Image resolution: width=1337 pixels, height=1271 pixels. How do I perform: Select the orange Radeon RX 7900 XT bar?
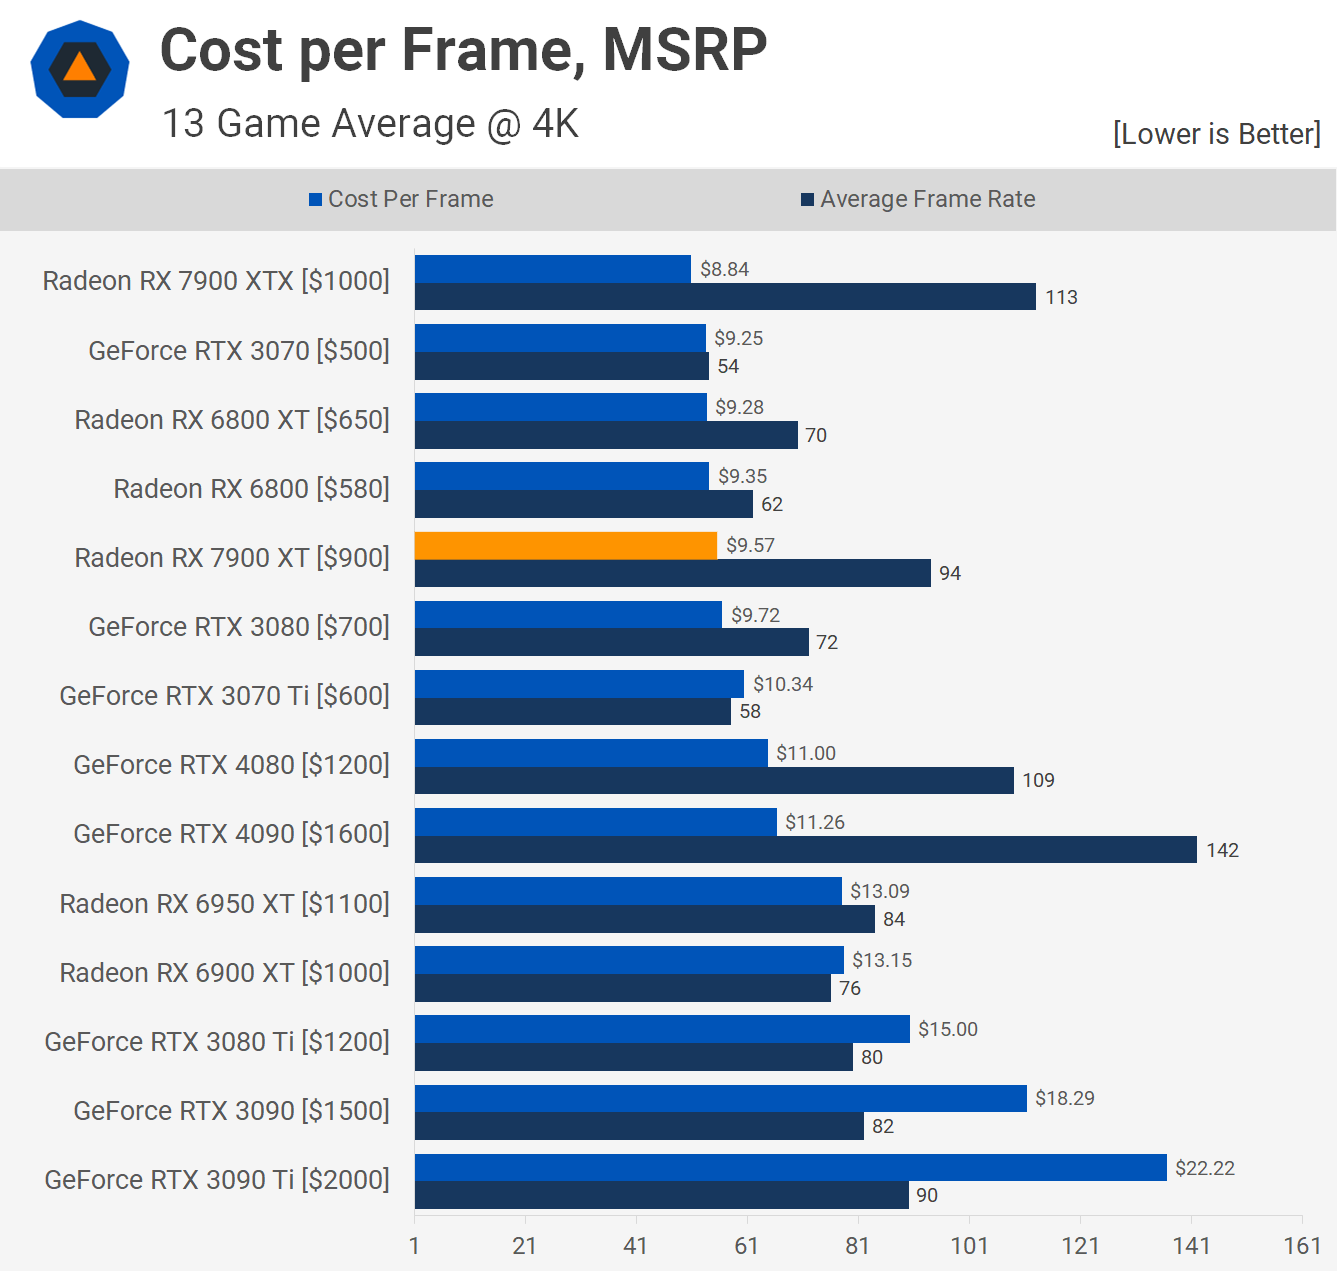pos(566,545)
